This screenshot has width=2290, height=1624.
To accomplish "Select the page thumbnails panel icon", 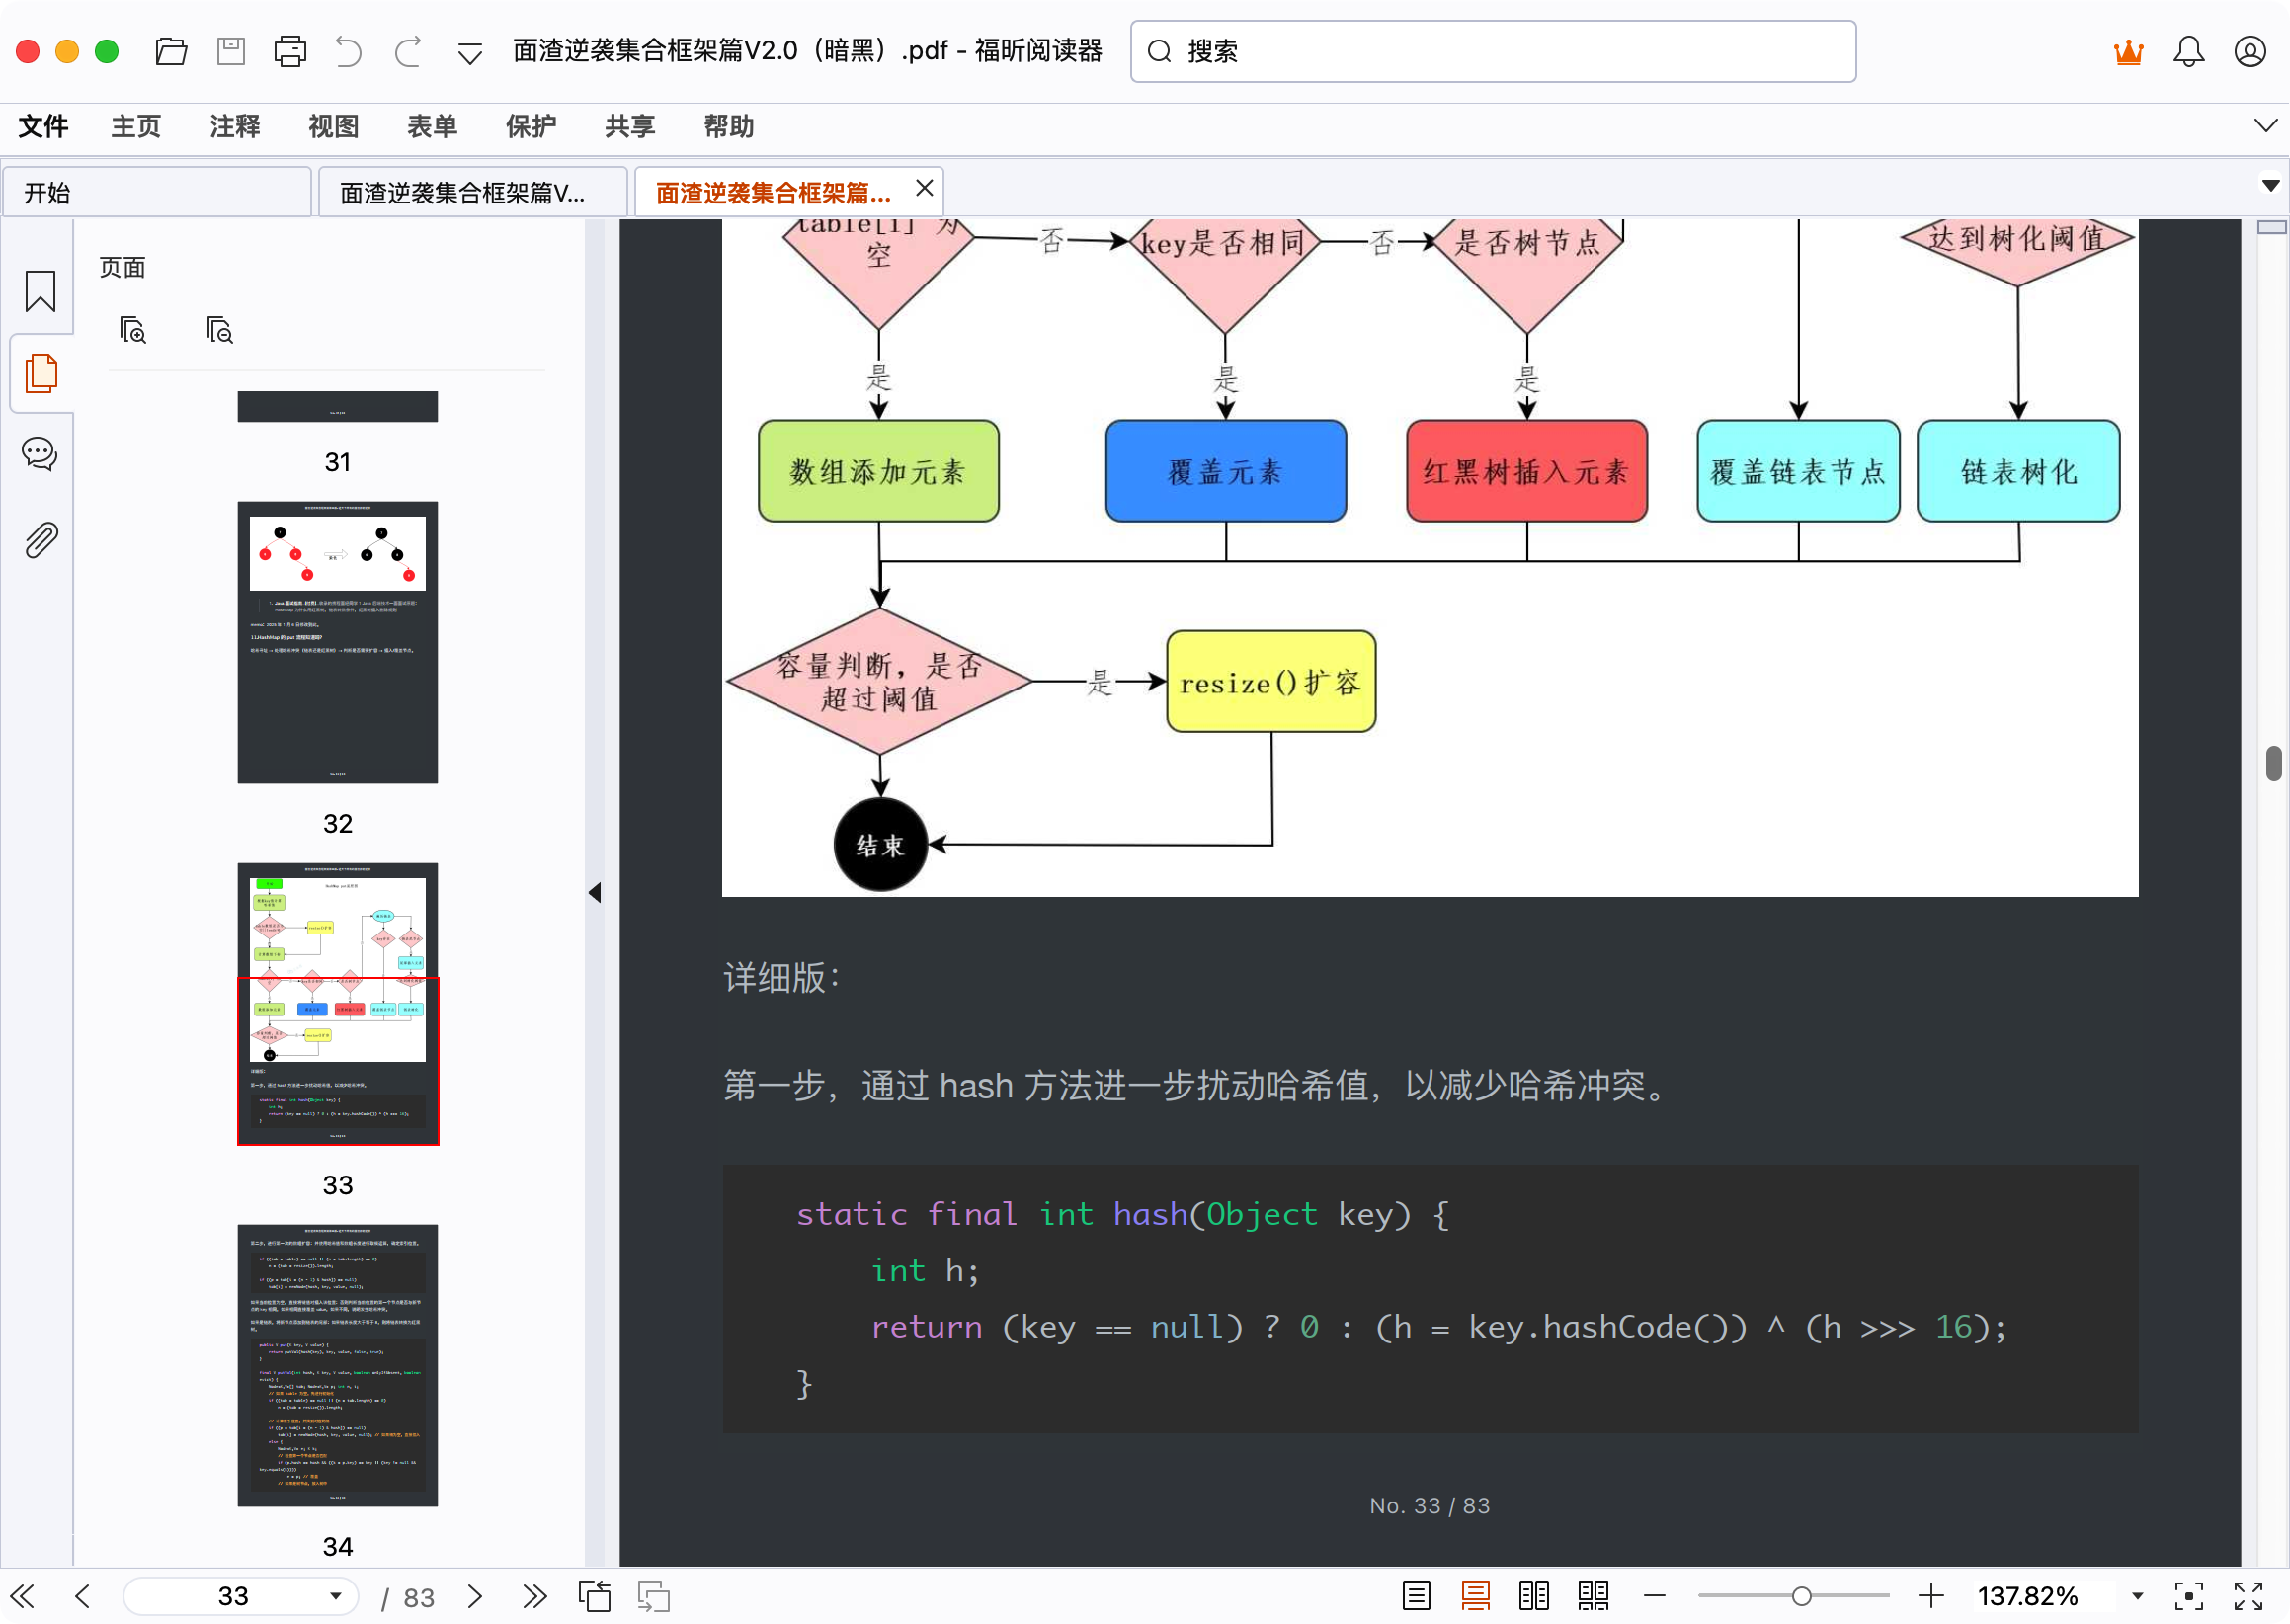I will click(40, 373).
